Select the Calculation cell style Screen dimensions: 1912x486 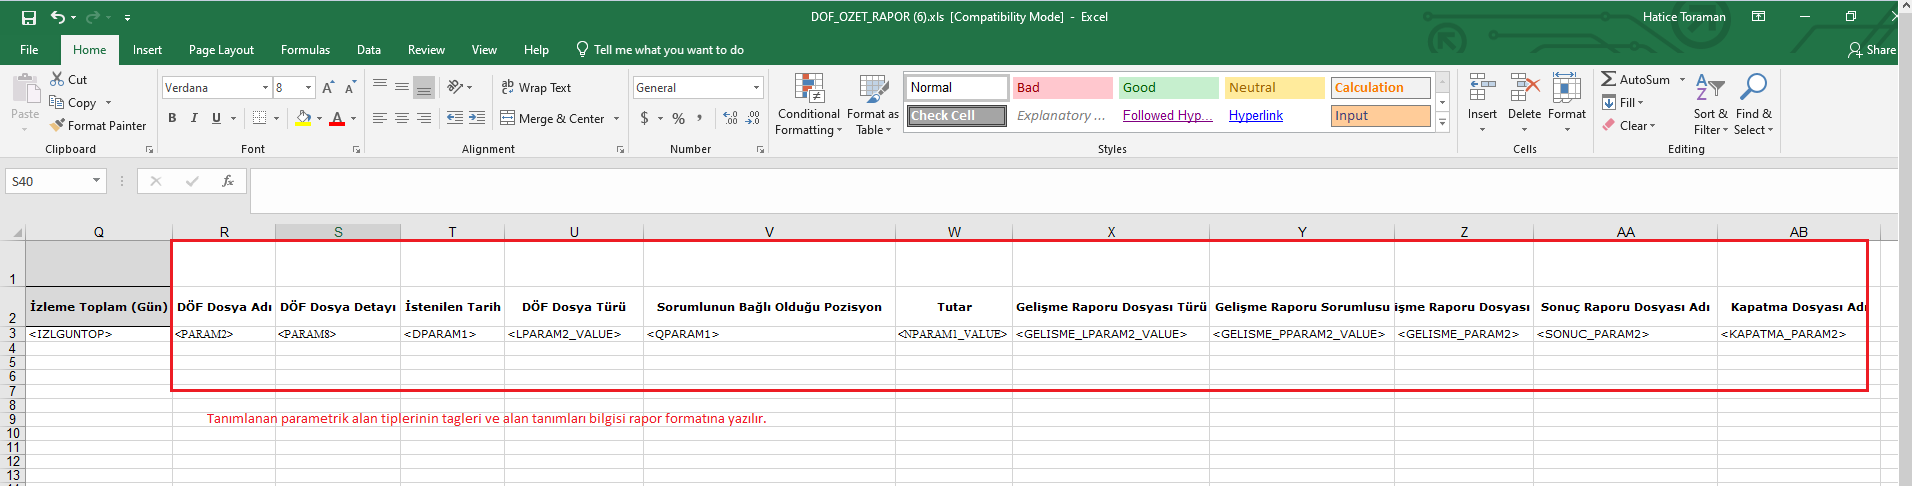[1380, 88]
